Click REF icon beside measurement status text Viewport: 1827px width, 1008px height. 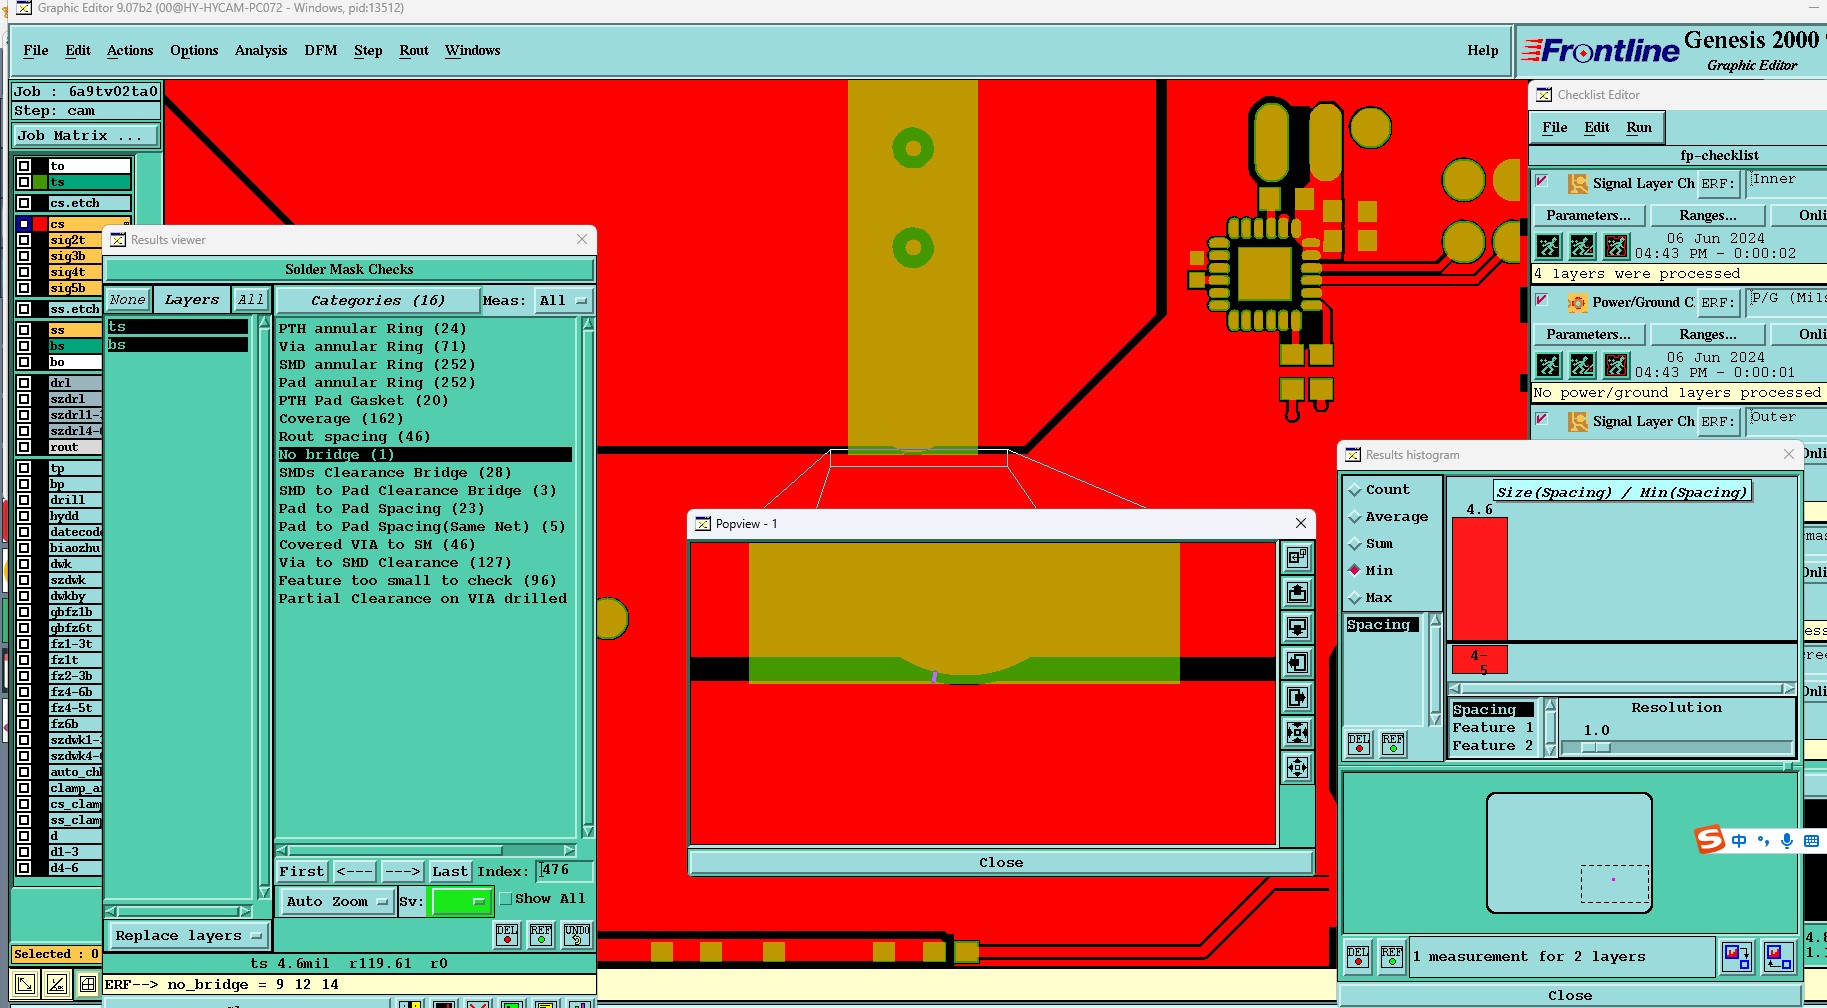tap(1392, 957)
